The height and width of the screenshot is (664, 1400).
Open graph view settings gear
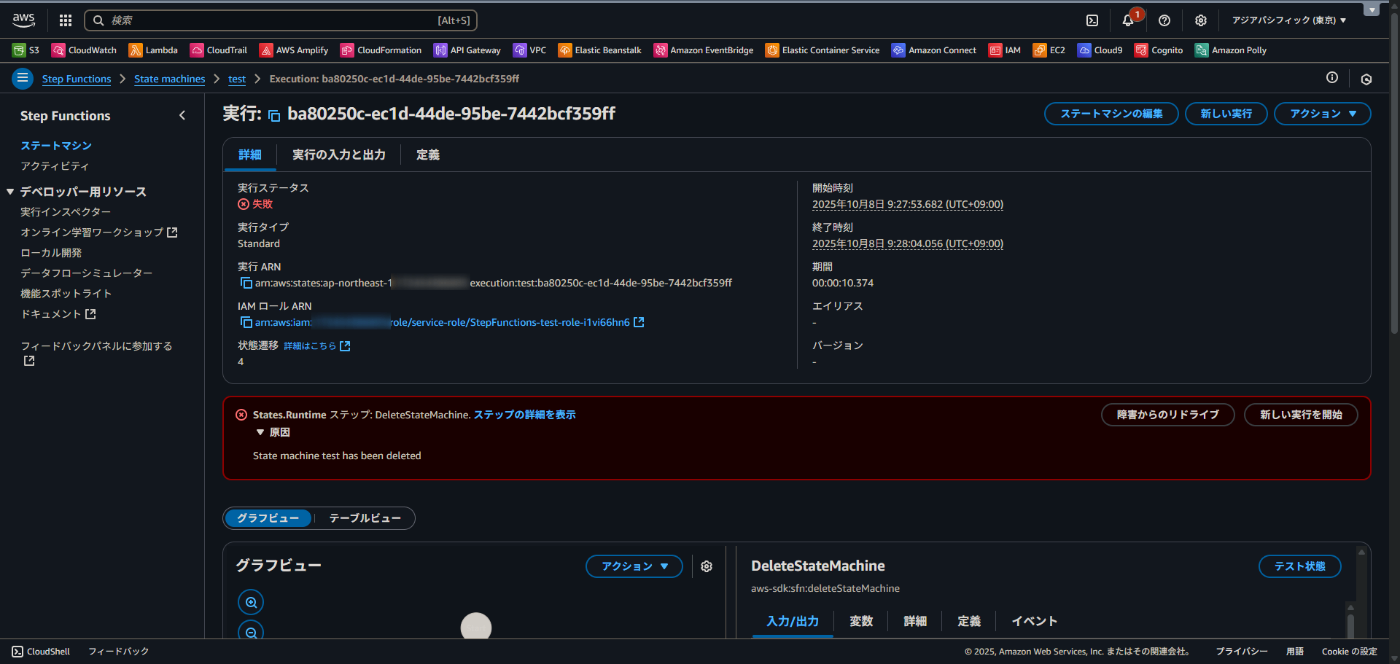click(x=707, y=566)
